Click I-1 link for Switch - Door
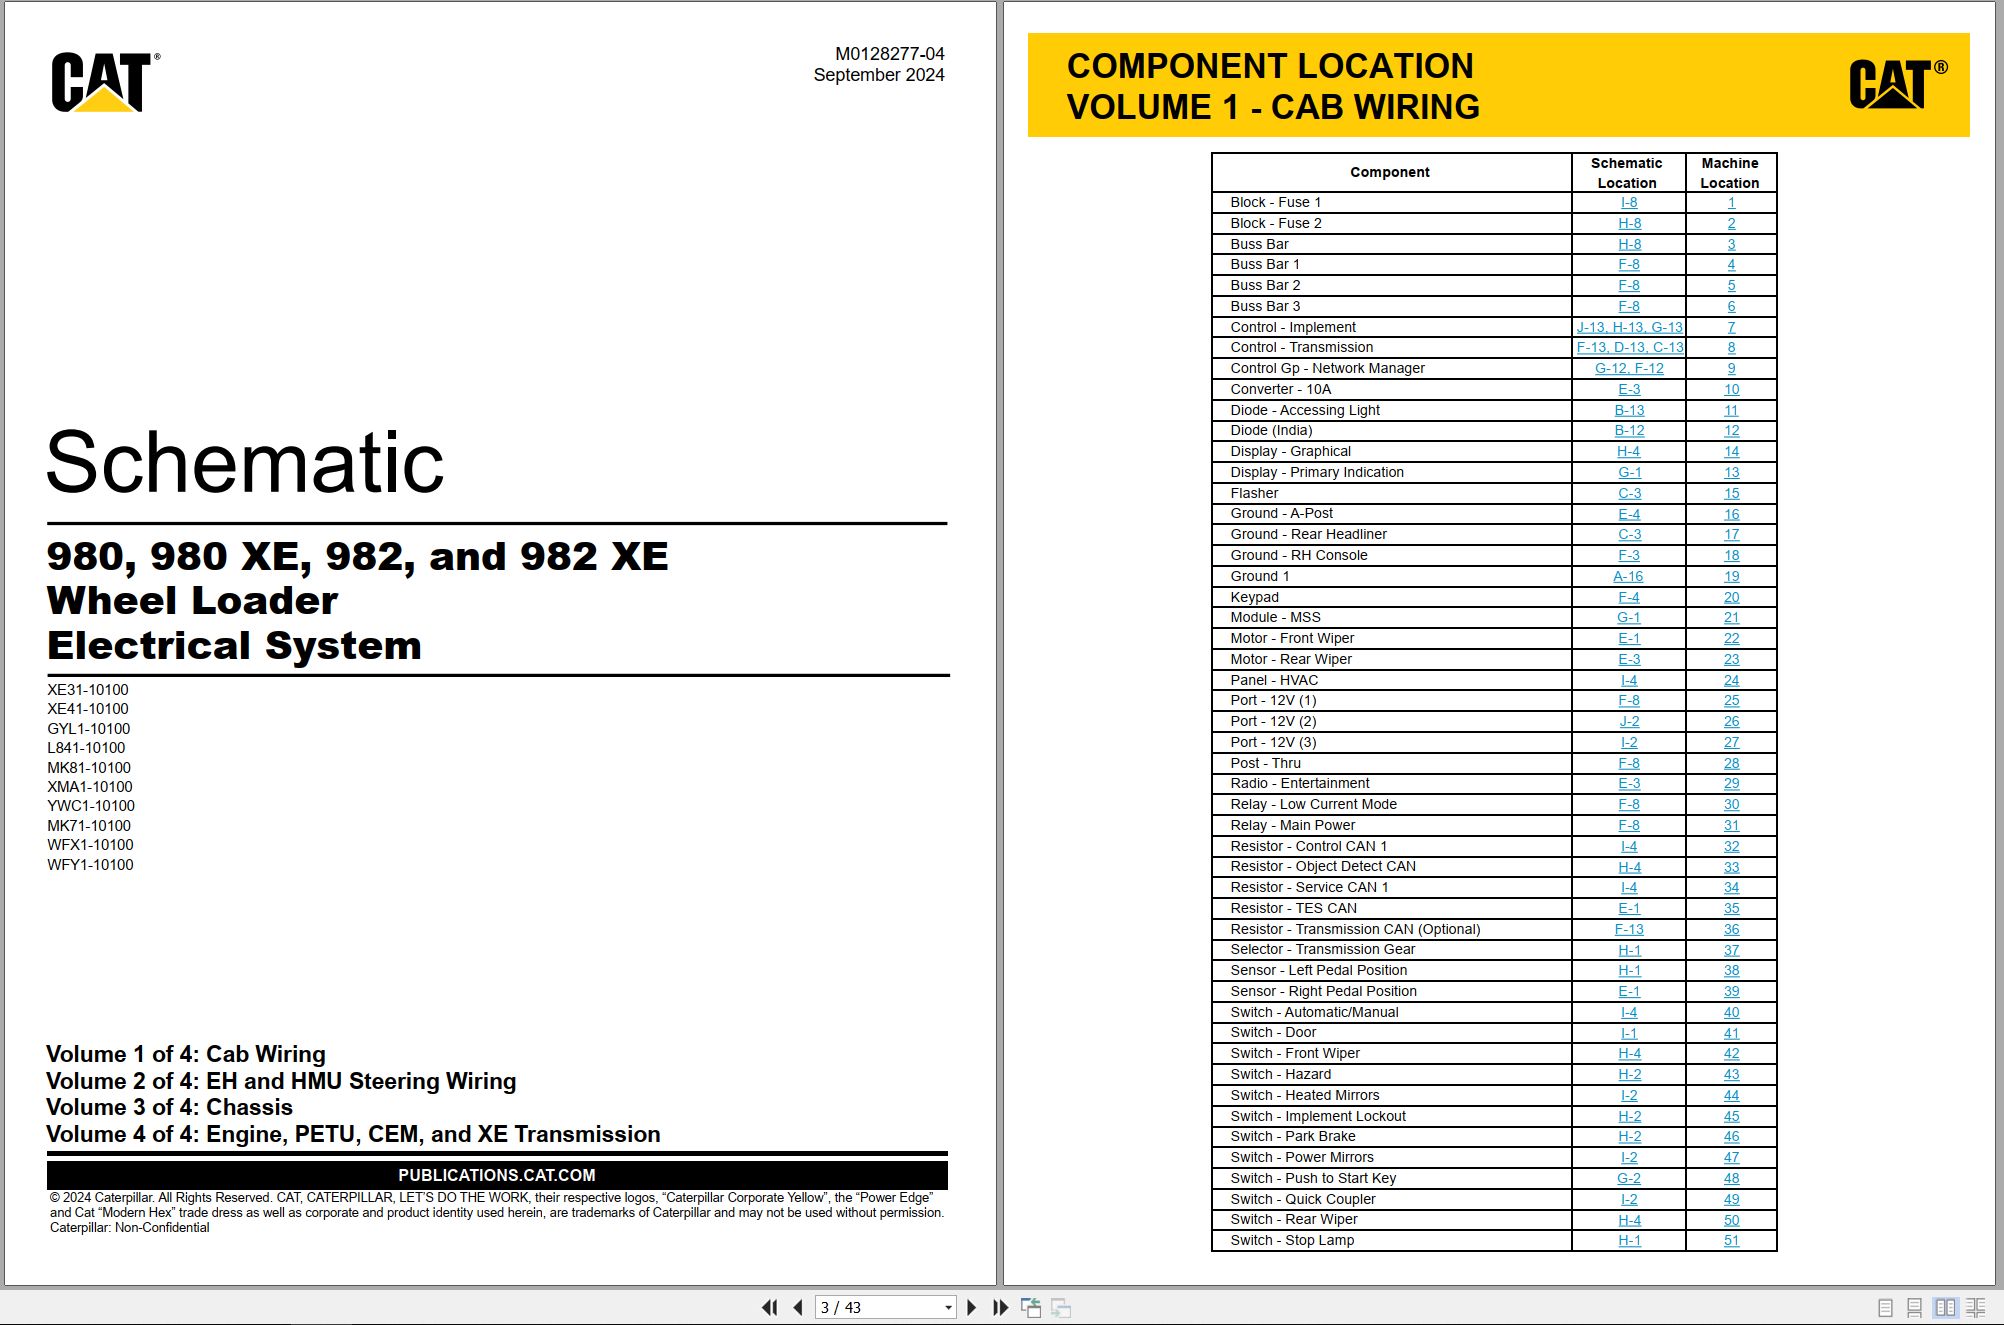Viewport: 2004px width, 1325px height. pos(1629,1033)
